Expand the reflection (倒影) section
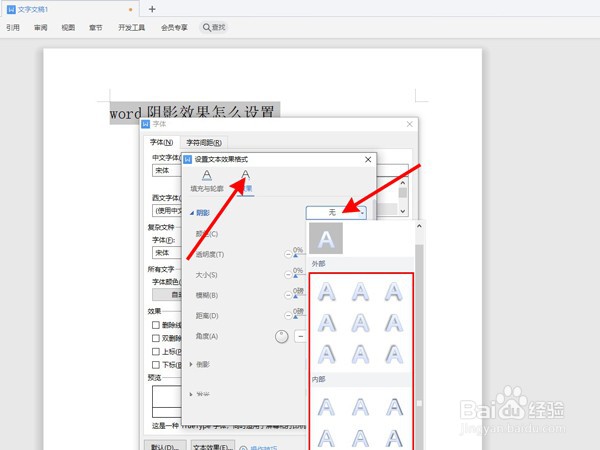The width and height of the screenshot is (600, 450). tap(191, 364)
